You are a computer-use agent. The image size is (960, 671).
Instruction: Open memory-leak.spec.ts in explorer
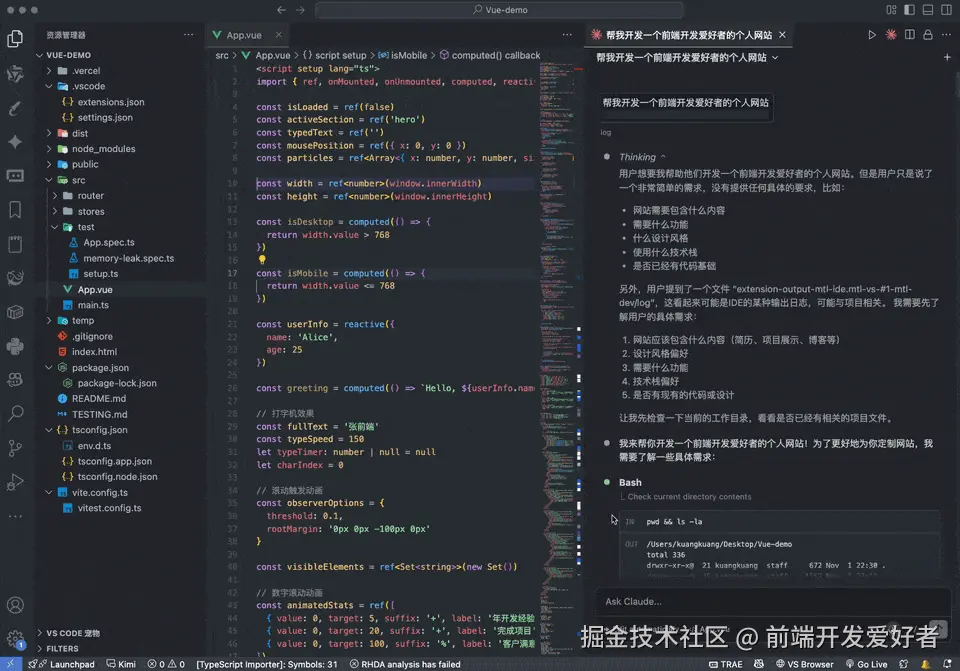(x=129, y=258)
